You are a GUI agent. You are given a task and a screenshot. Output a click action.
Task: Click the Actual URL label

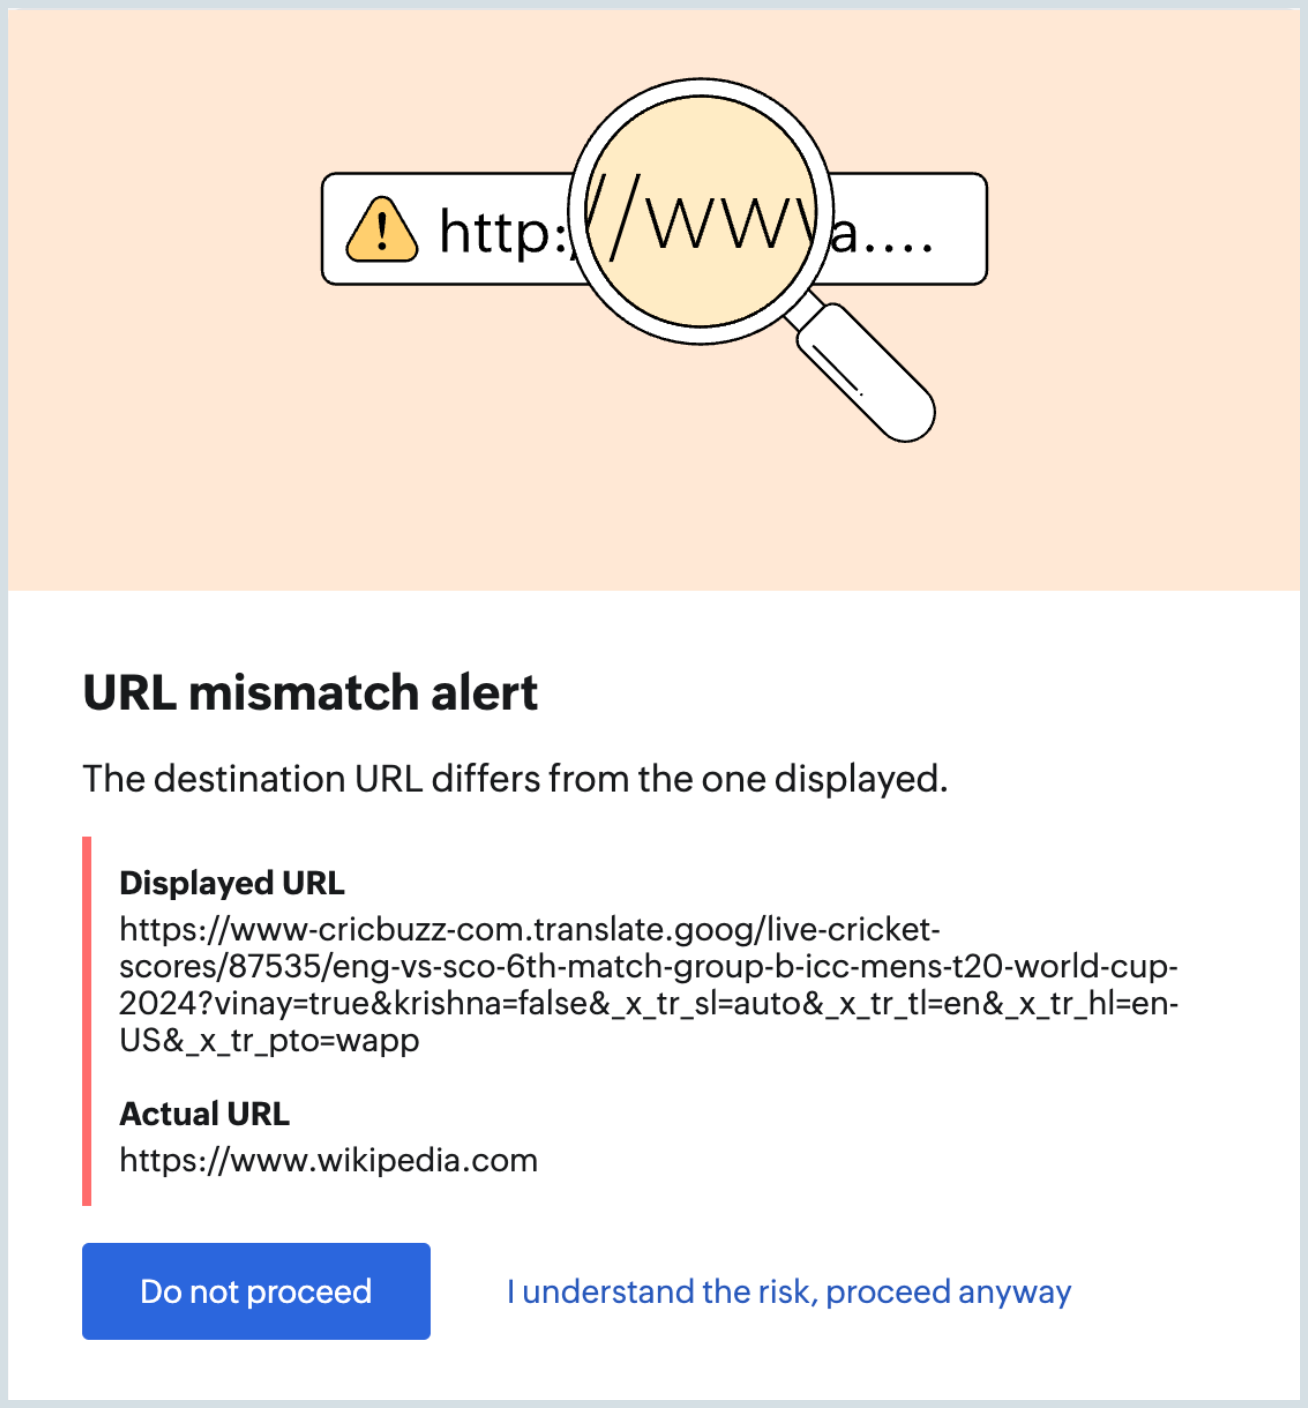pyautogui.click(x=204, y=1113)
